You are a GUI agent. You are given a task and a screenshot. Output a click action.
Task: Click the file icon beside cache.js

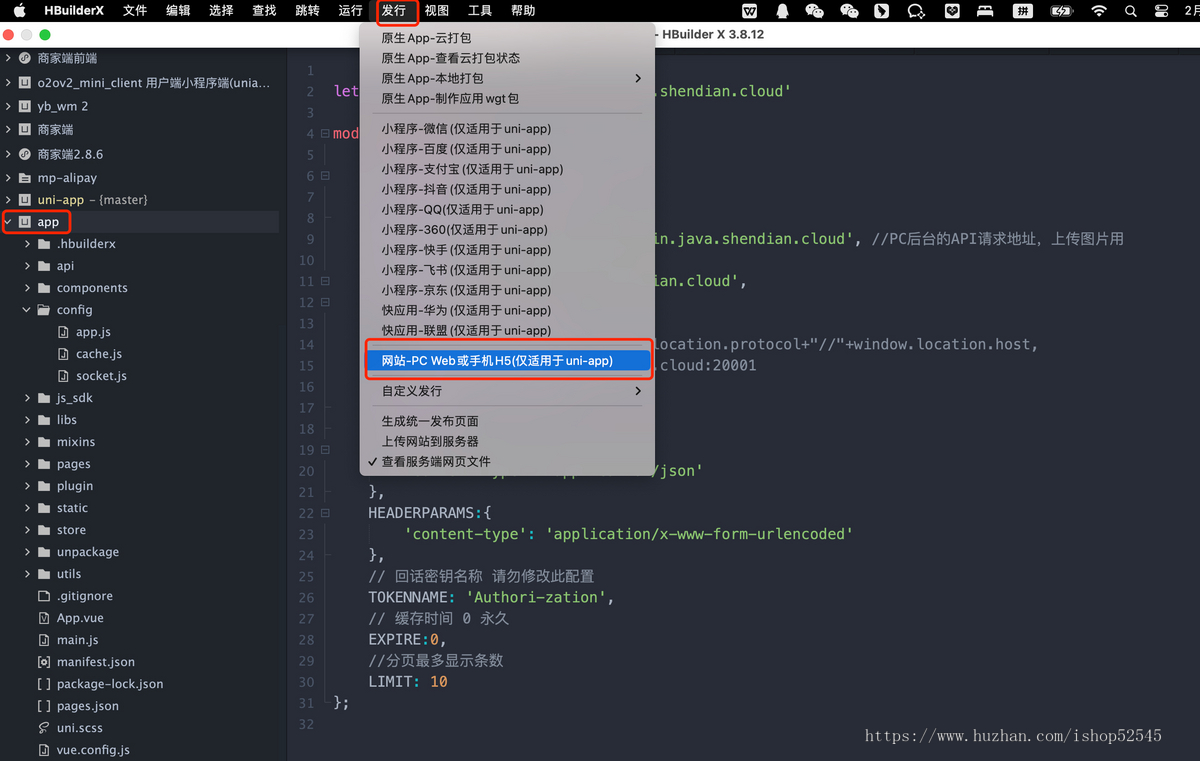tap(63, 354)
